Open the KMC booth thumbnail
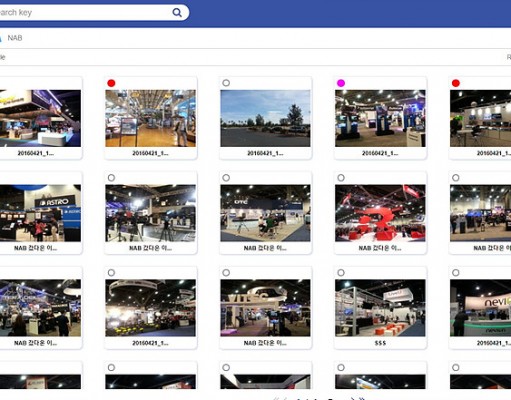This screenshot has height=400, width=511. pyautogui.click(x=265, y=213)
